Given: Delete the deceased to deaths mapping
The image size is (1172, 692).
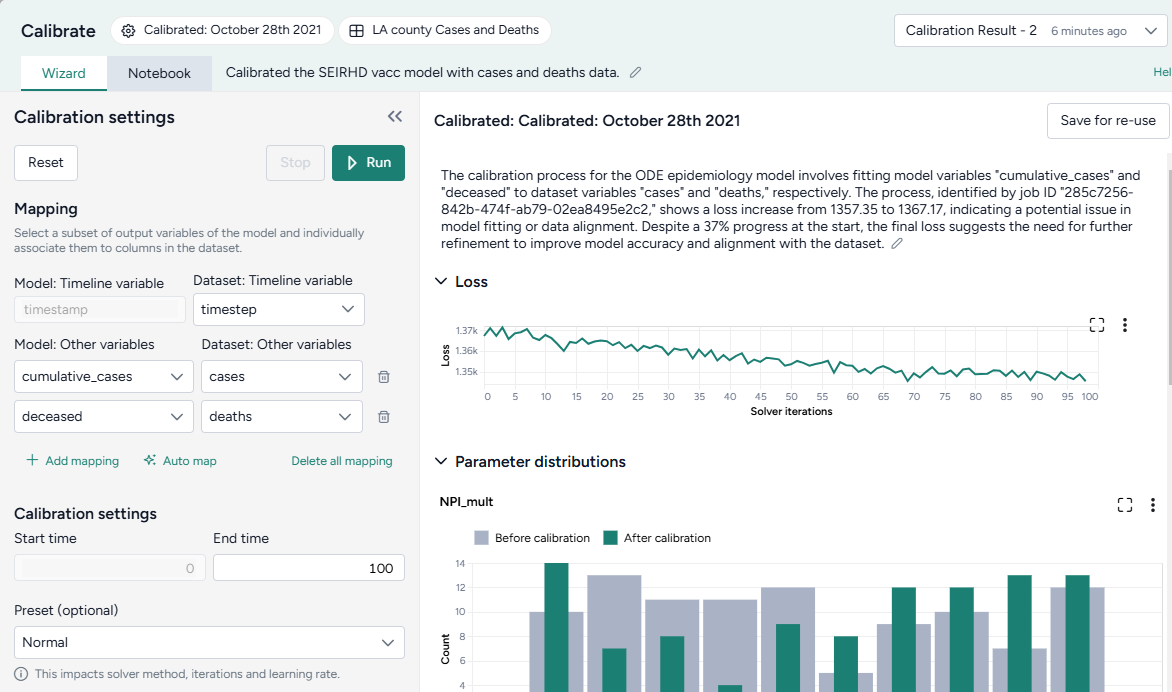Looking at the screenshot, I should (x=383, y=417).
